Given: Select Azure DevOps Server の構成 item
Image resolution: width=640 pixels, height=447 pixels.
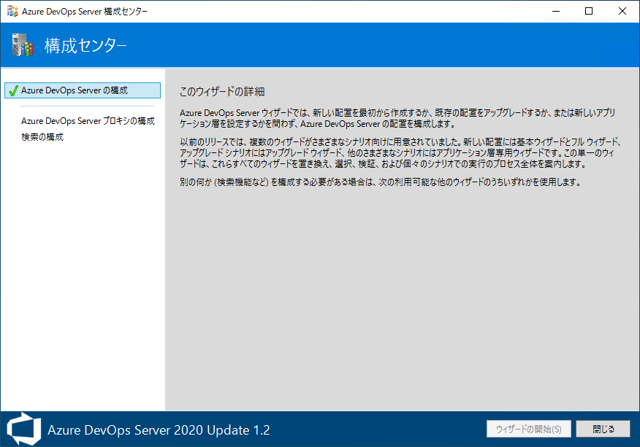Looking at the screenshot, I should [x=82, y=91].
